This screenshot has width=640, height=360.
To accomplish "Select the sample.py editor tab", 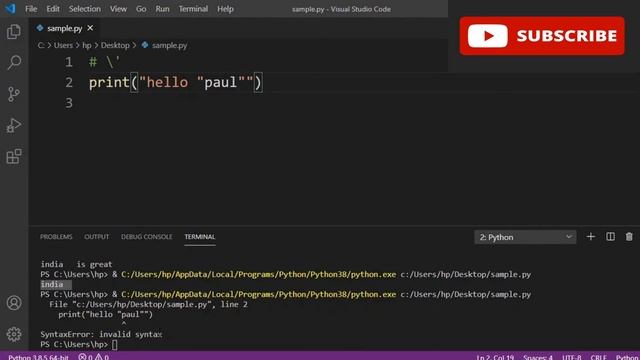I will pyautogui.click(x=64, y=28).
